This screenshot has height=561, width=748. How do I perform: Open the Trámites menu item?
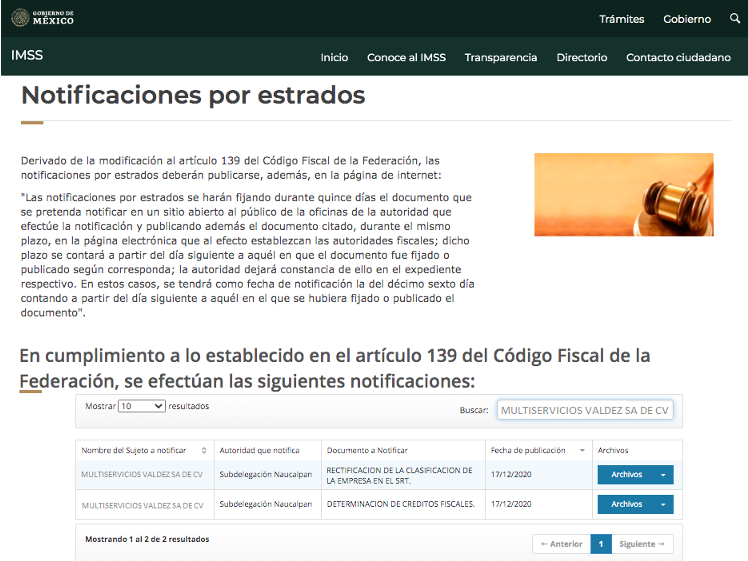(x=622, y=19)
